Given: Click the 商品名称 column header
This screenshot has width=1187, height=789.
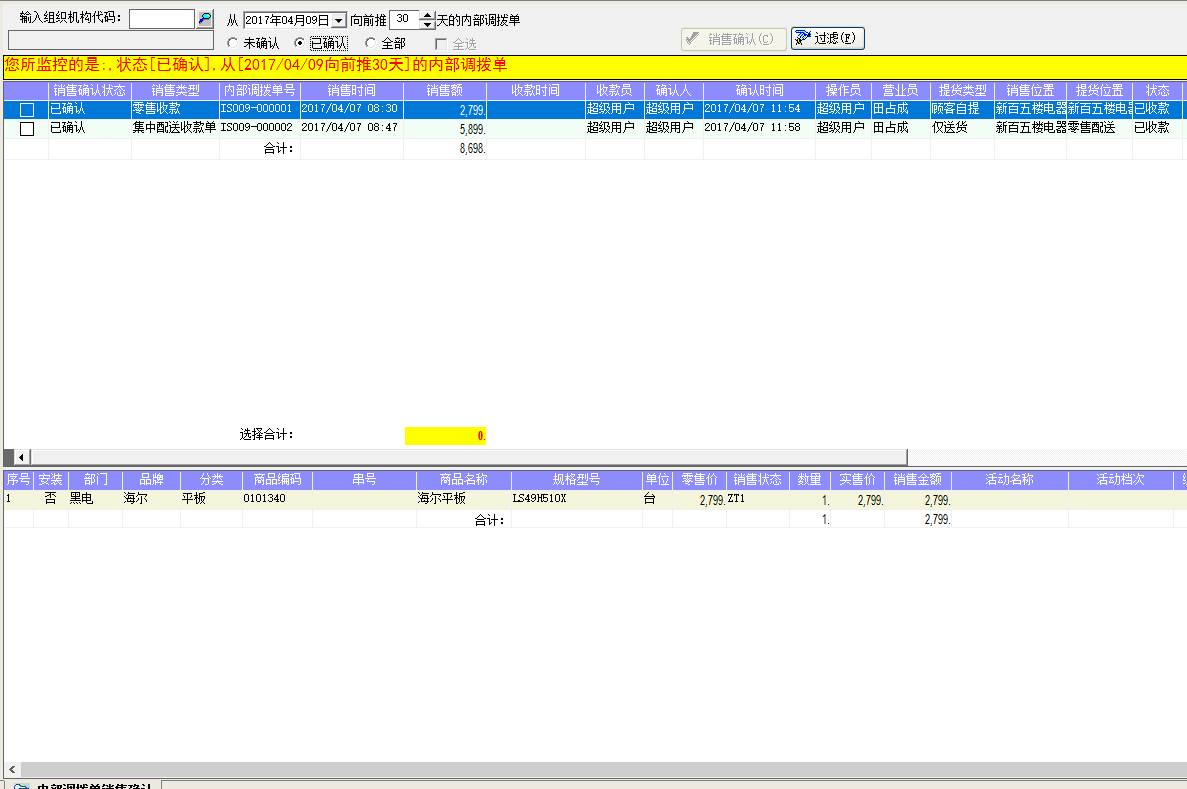Looking at the screenshot, I should 463,479.
